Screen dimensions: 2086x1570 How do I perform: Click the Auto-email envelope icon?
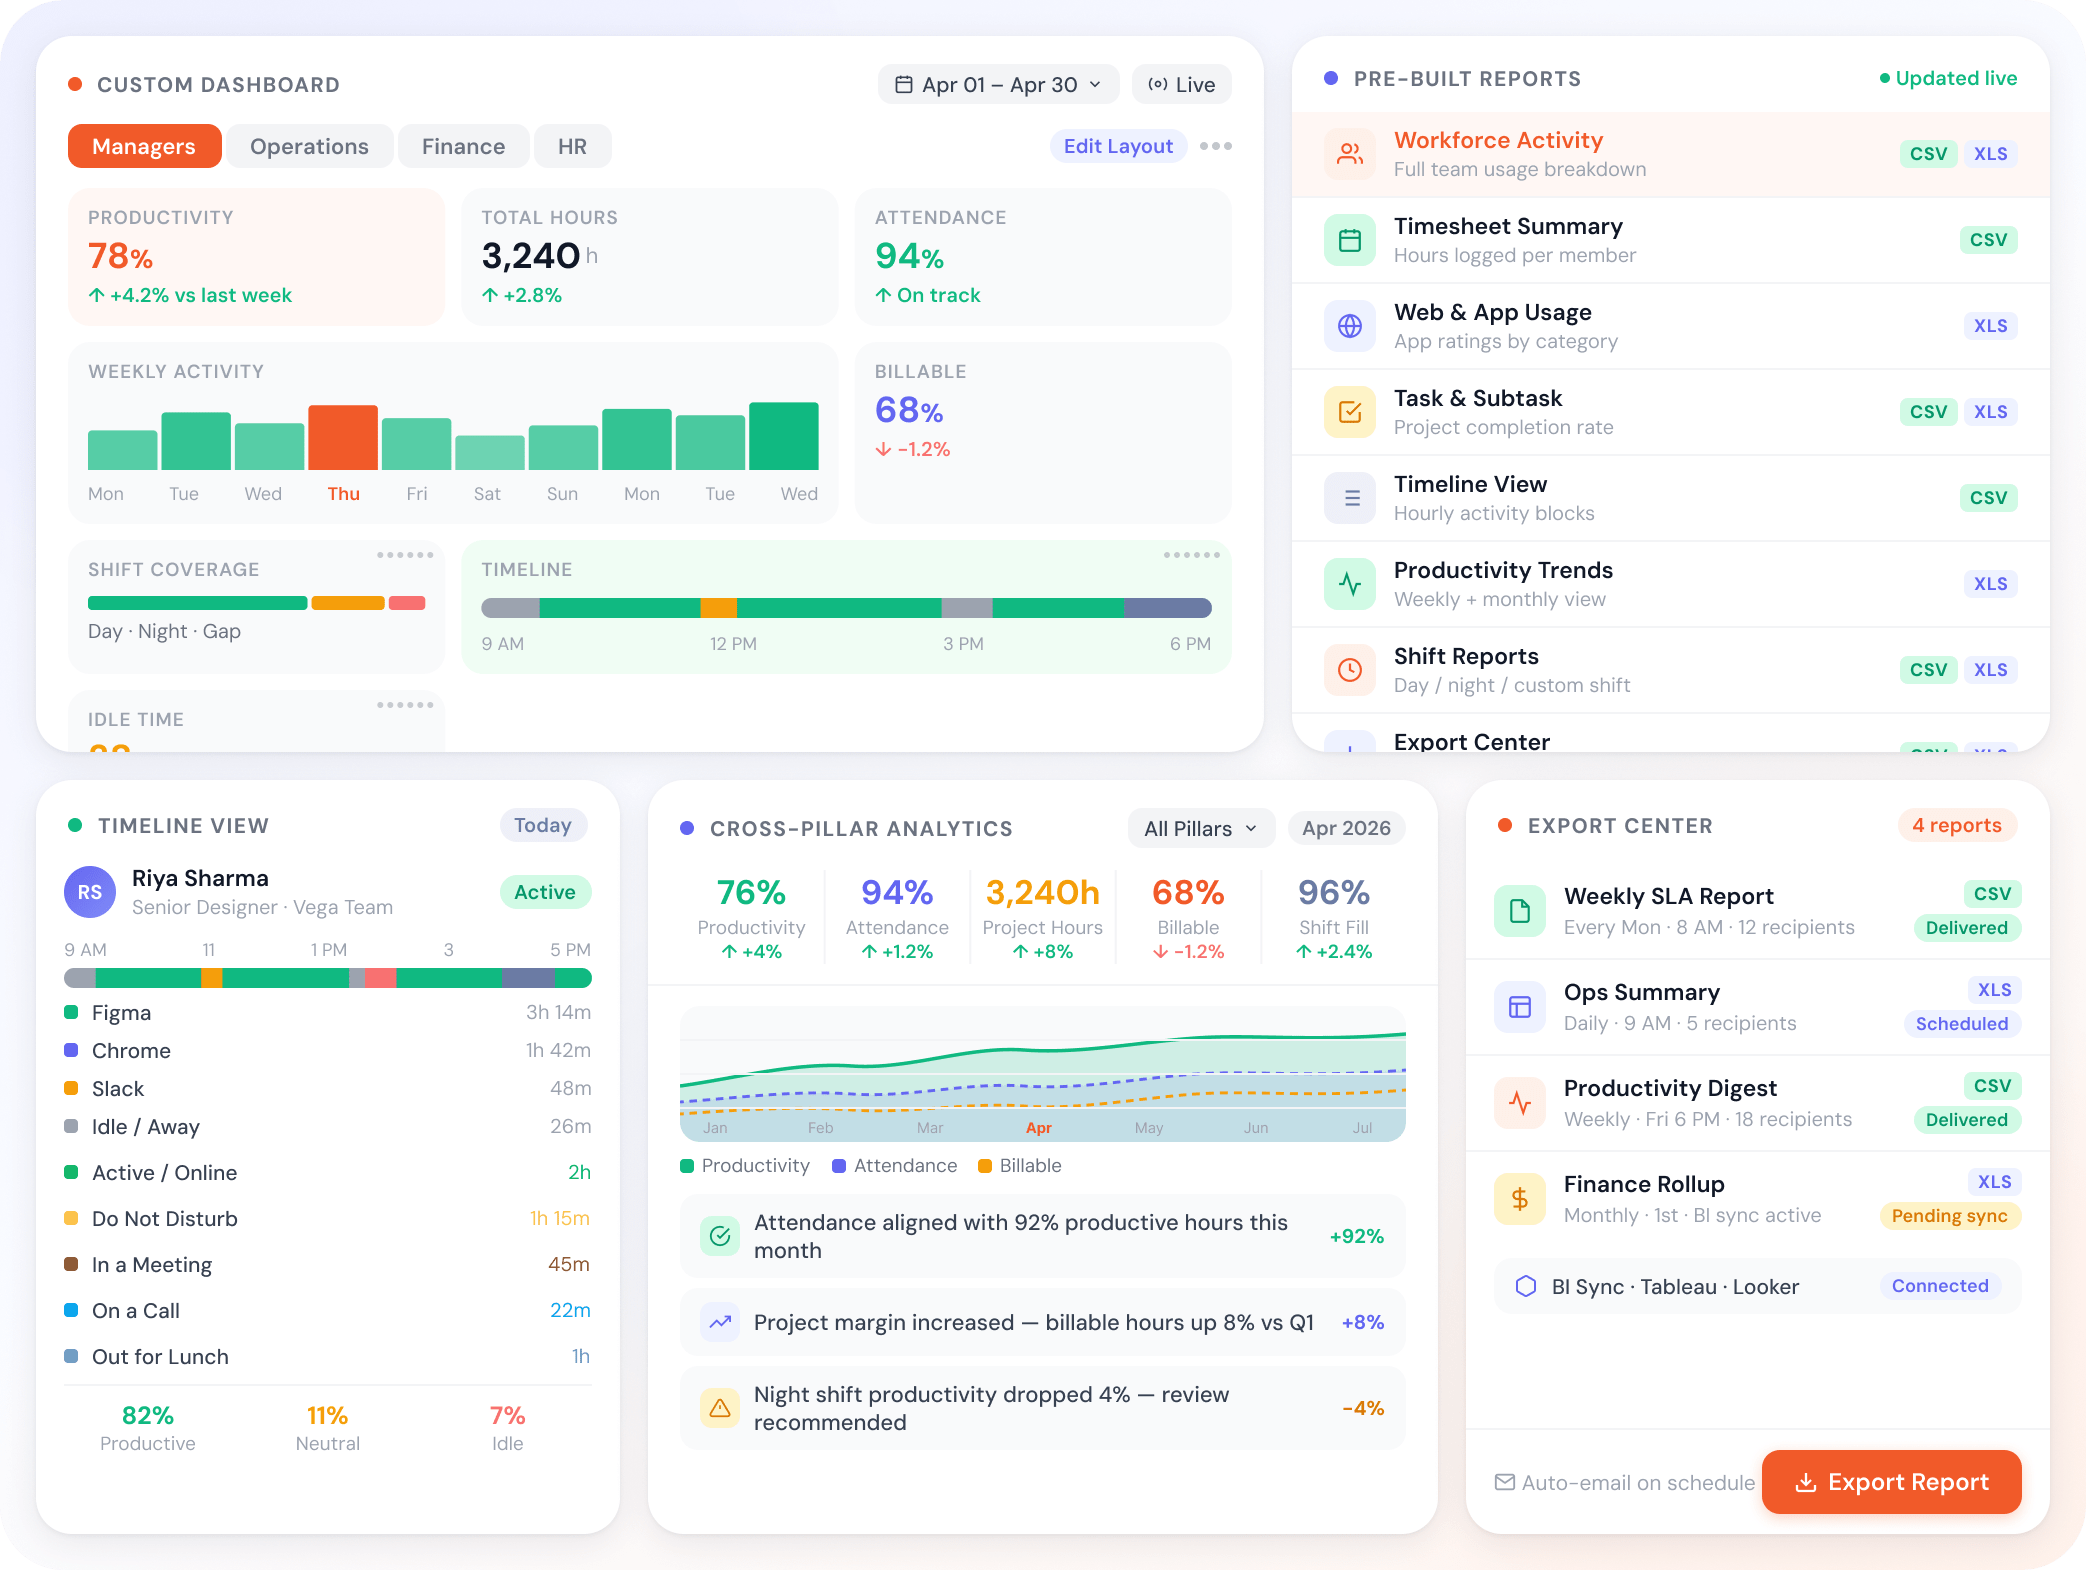pos(1504,1482)
